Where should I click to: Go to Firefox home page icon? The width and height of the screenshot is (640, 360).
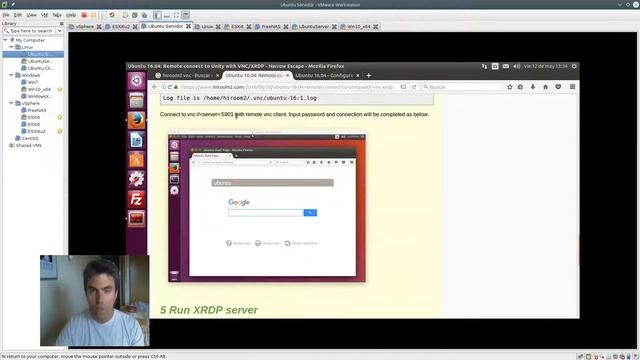545,87
